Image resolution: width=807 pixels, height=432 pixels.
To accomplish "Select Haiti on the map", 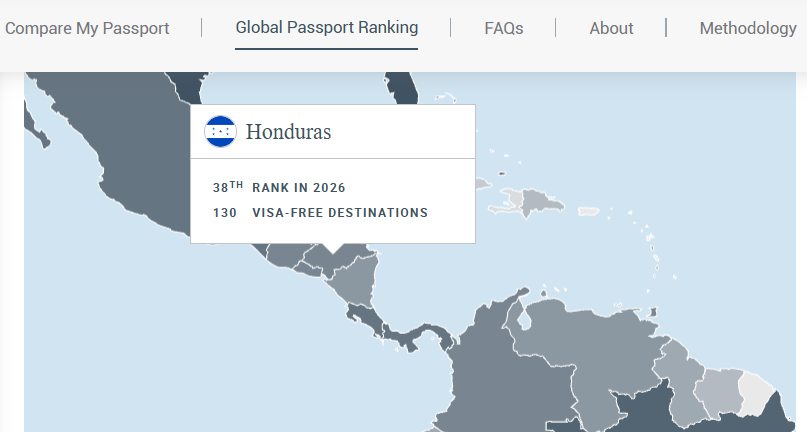I will pos(510,202).
